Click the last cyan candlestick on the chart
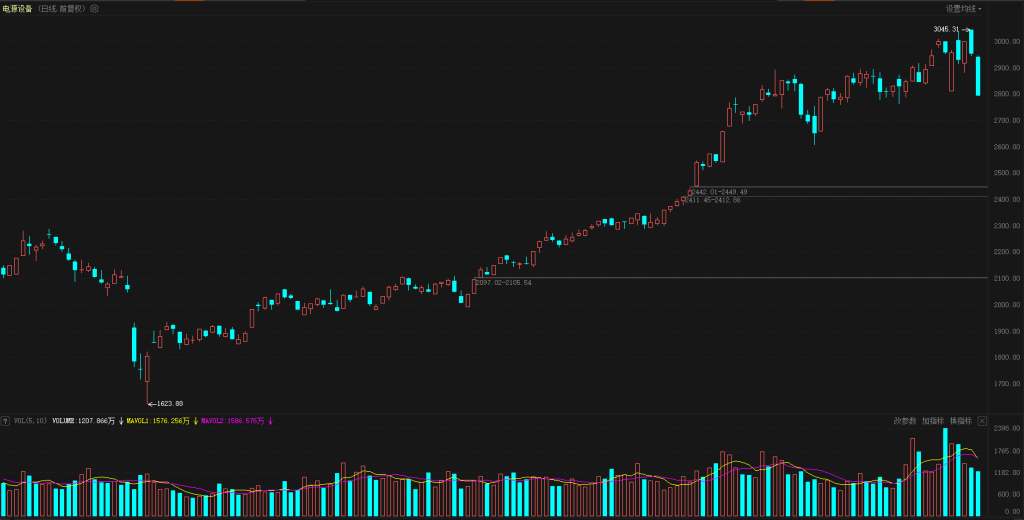1024x520 pixels. 978,76
